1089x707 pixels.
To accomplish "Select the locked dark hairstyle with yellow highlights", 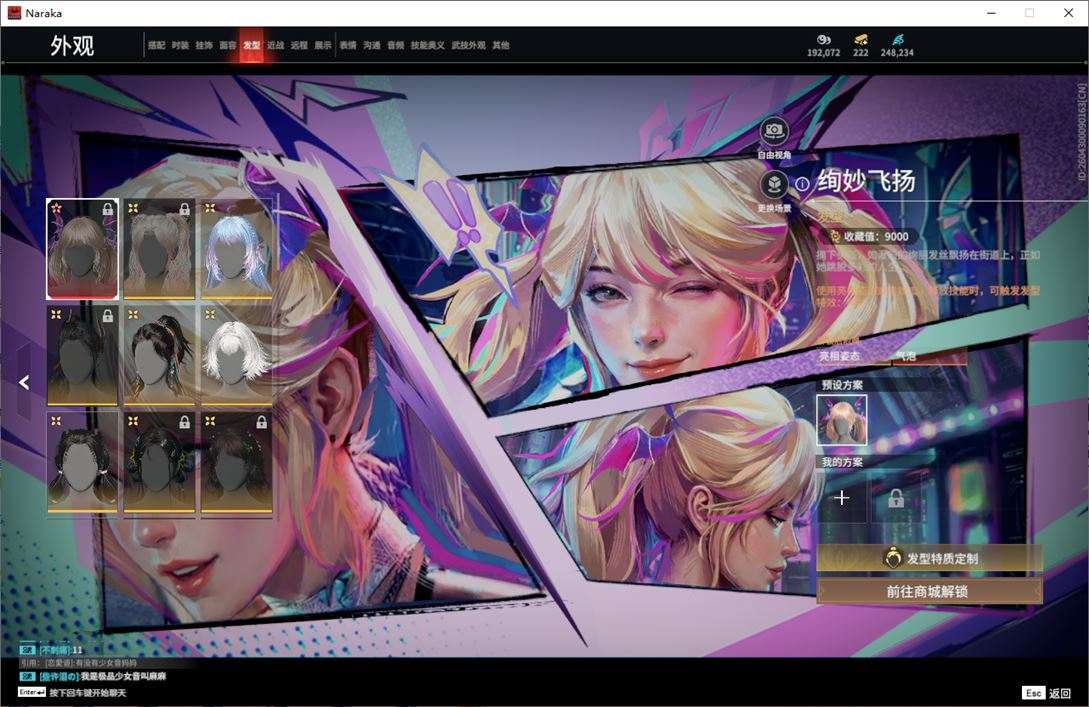I will (x=159, y=462).
